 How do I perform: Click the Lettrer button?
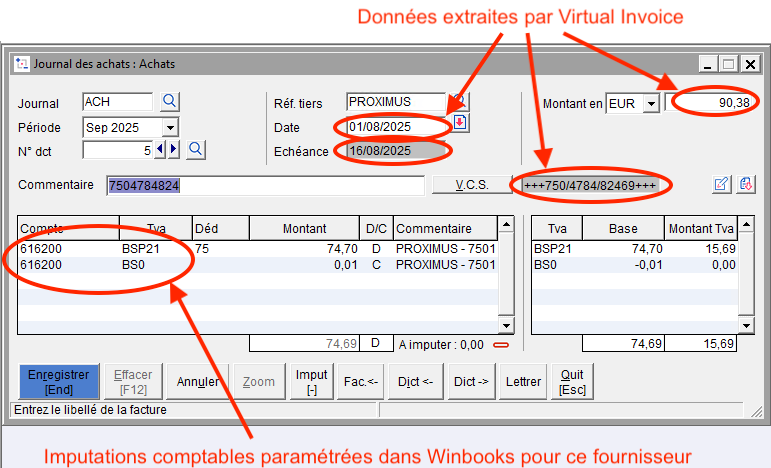[524, 381]
